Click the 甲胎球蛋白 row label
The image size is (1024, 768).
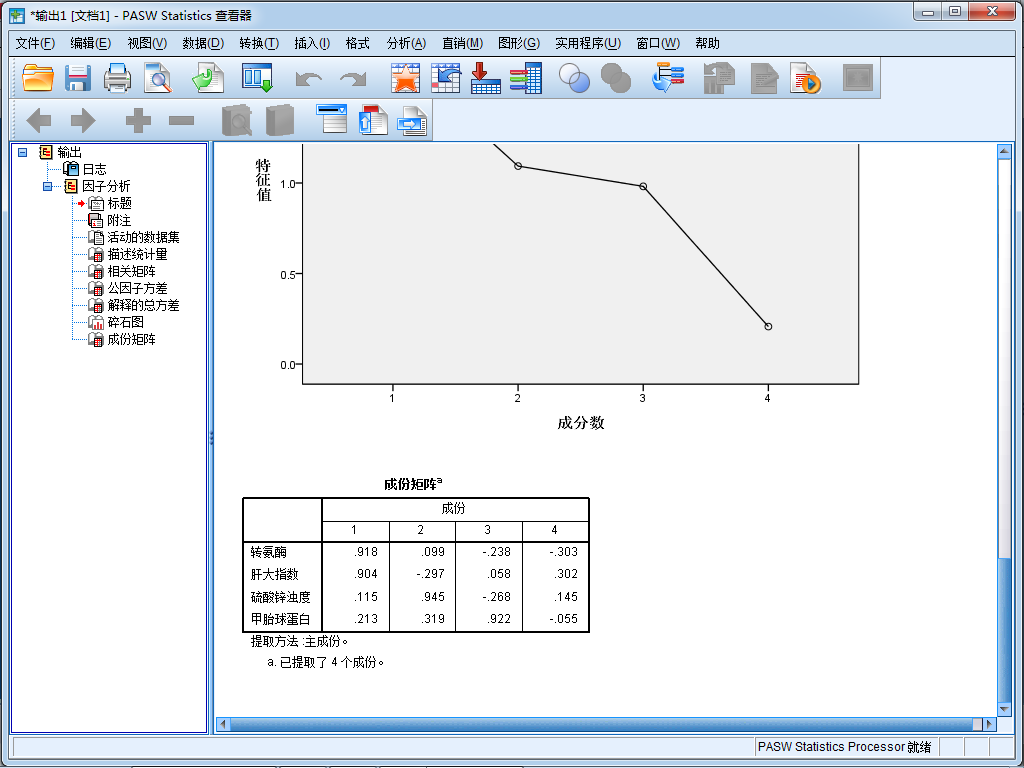pyautogui.click(x=280, y=619)
